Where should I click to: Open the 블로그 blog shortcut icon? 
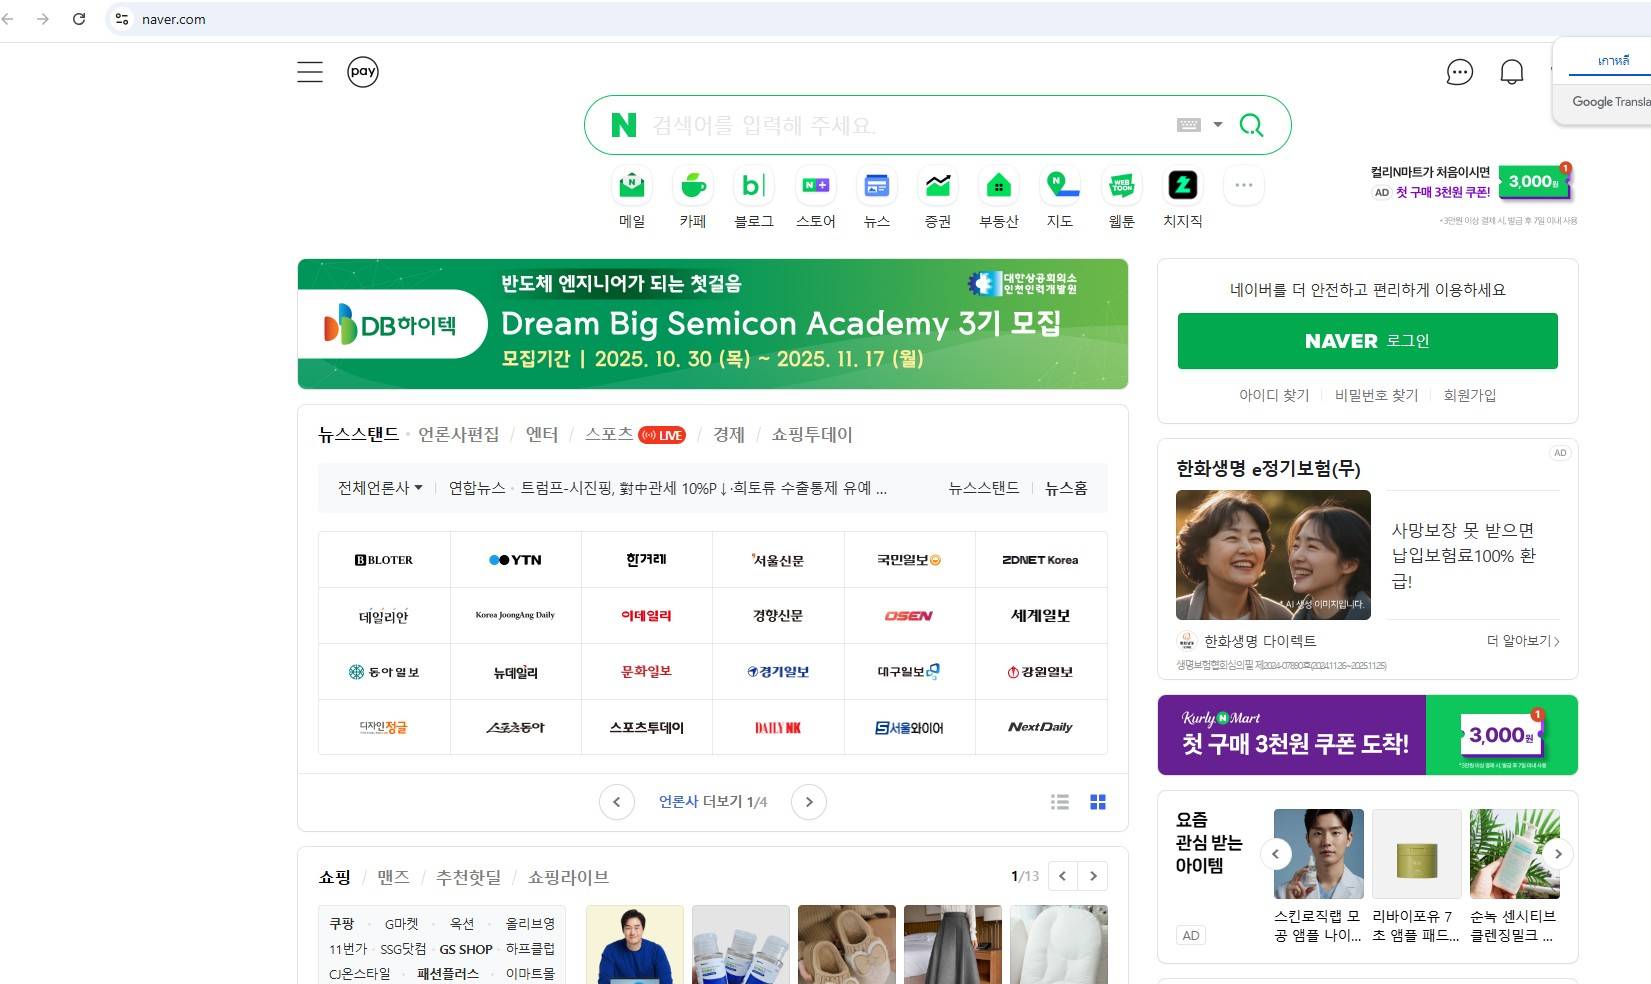pyautogui.click(x=754, y=185)
